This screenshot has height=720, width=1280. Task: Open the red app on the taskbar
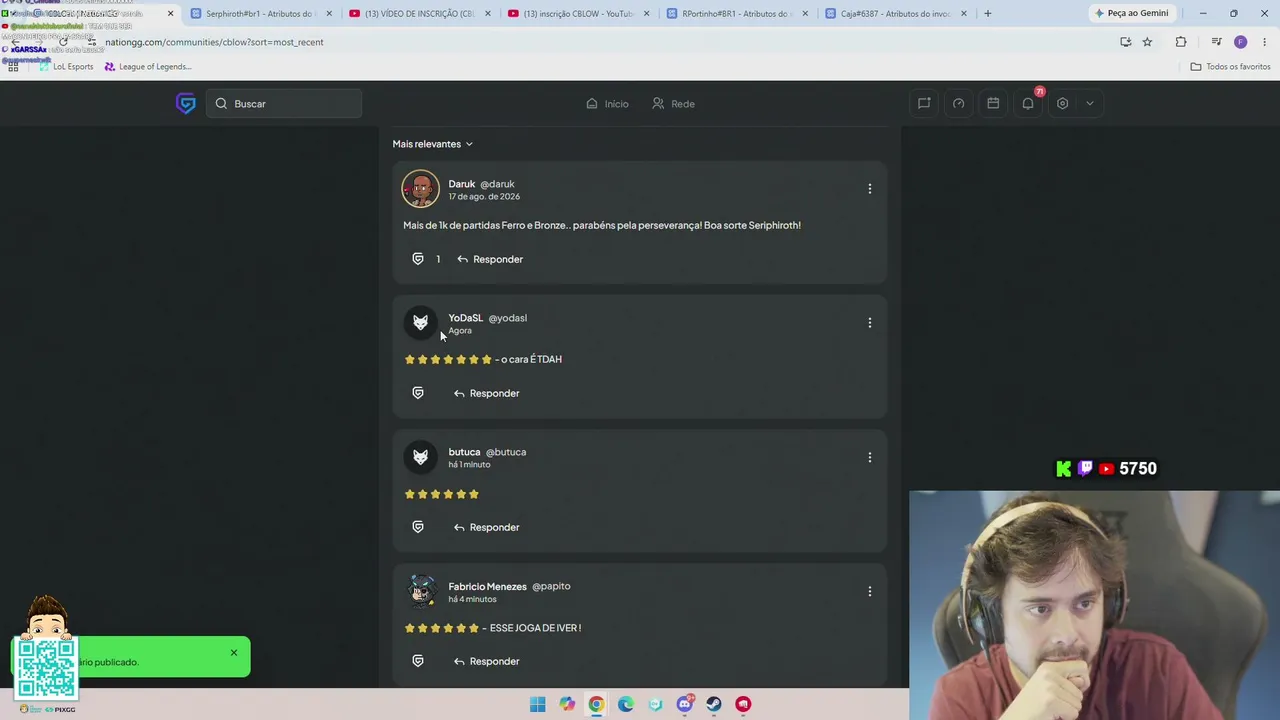pyautogui.click(x=743, y=704)
